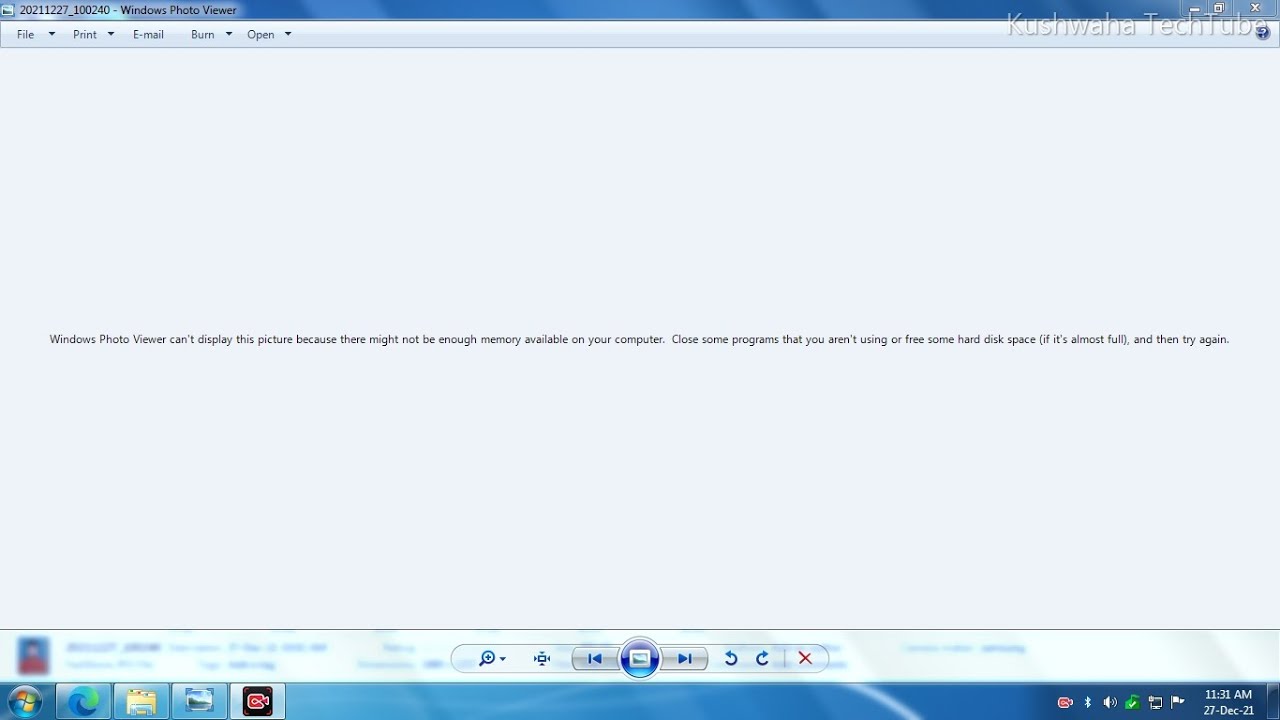1280x720 pixels.
Task: Open the zoom magnifier control
Action: pyautogui.click(x=492, y=658)
